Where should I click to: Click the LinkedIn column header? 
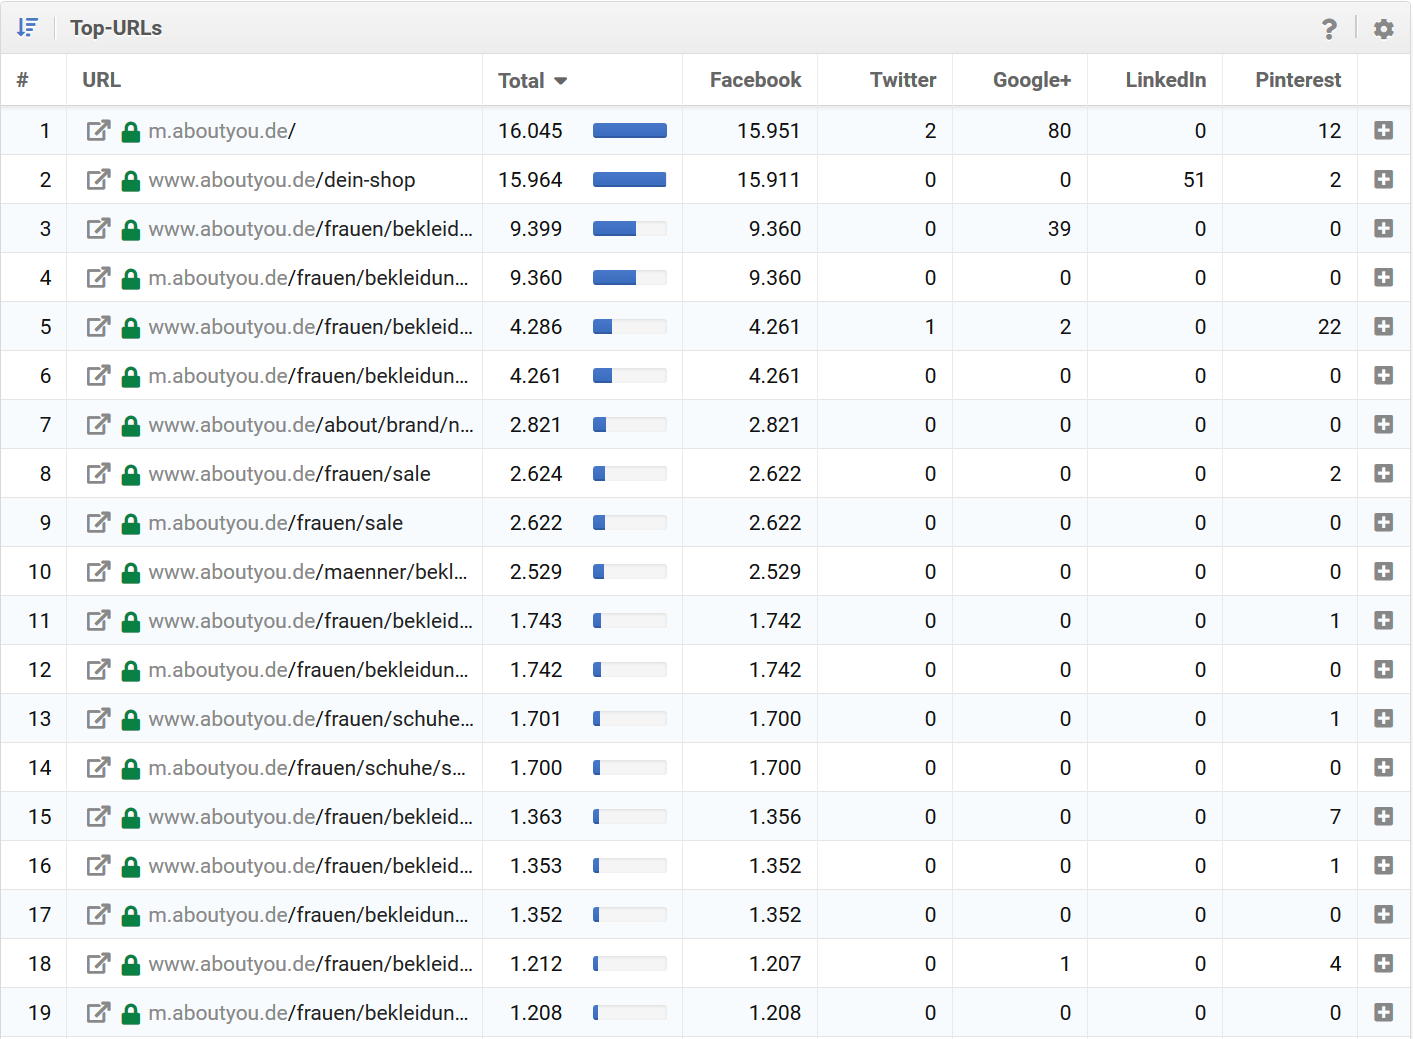coord(1165,80)
